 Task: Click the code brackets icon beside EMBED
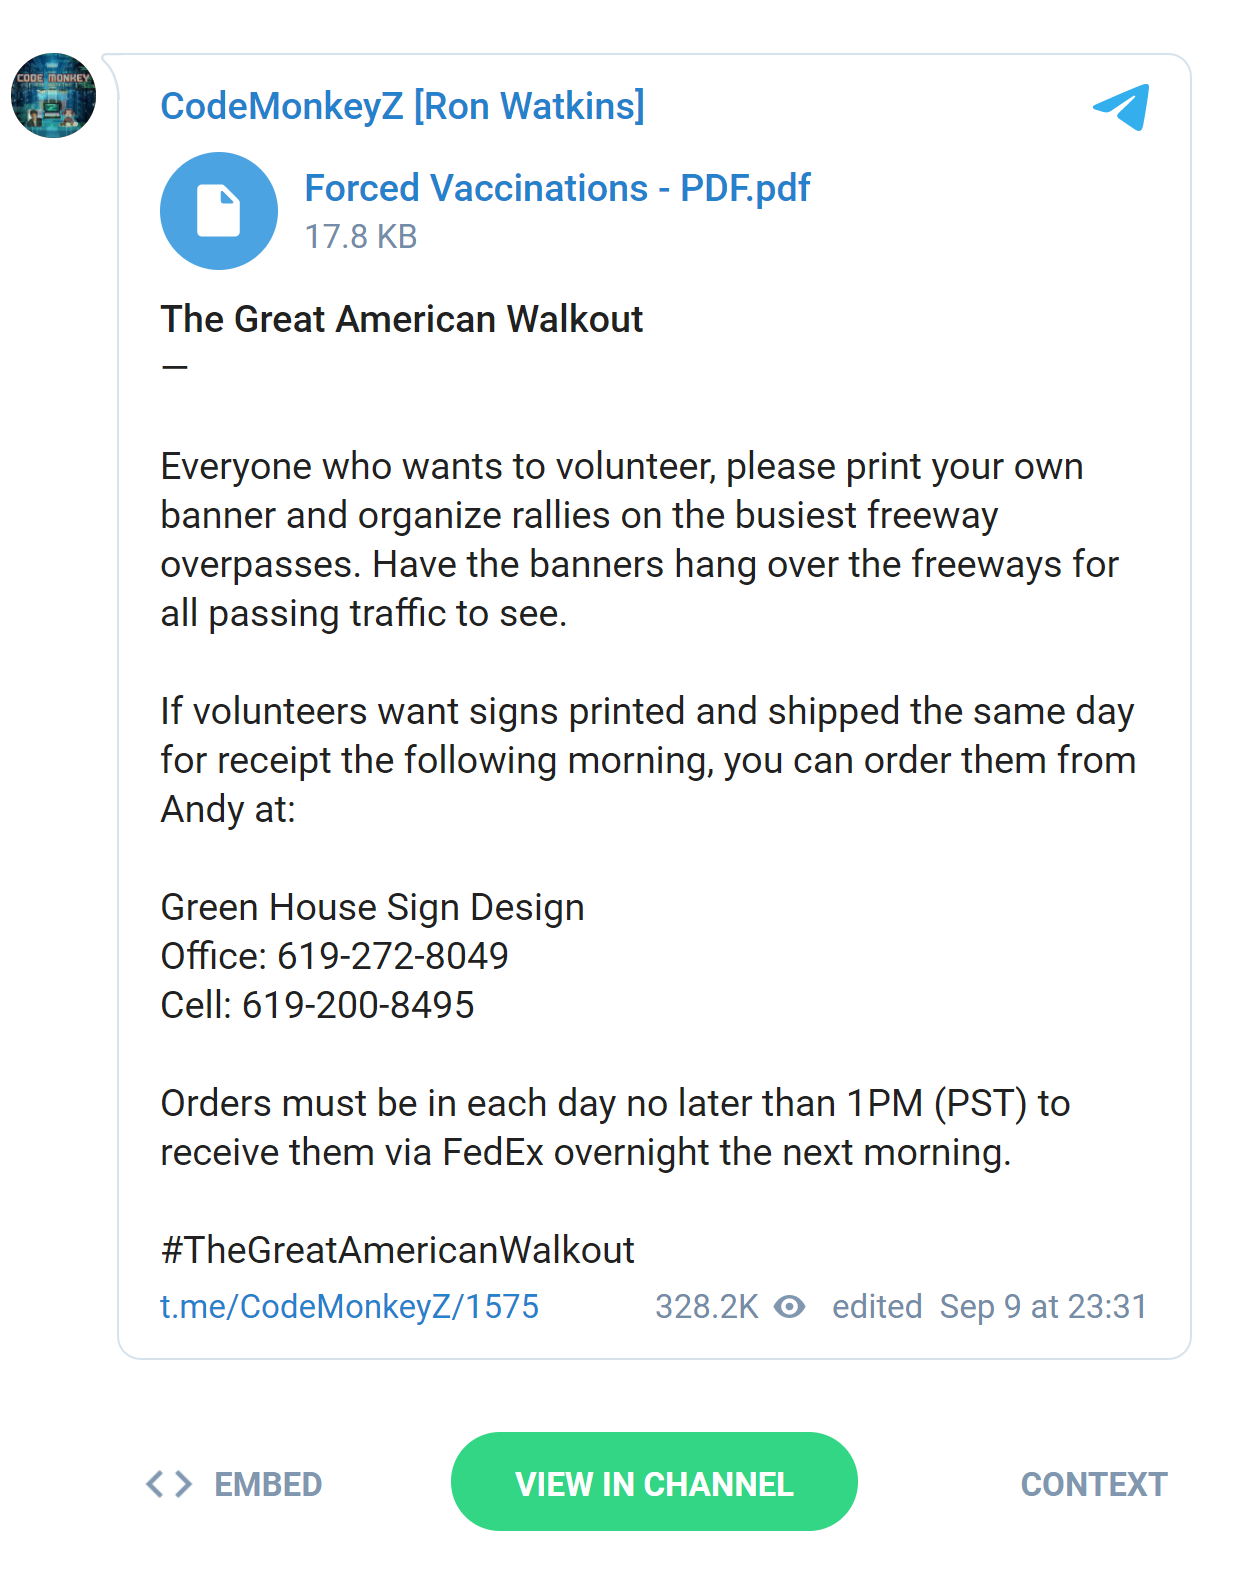pyautogui.click(x=170, y=1484)
